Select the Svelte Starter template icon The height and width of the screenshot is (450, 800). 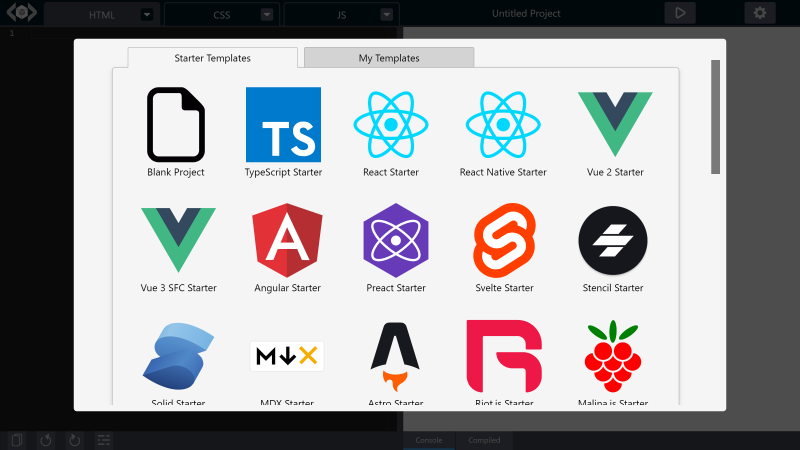[504, 240]
